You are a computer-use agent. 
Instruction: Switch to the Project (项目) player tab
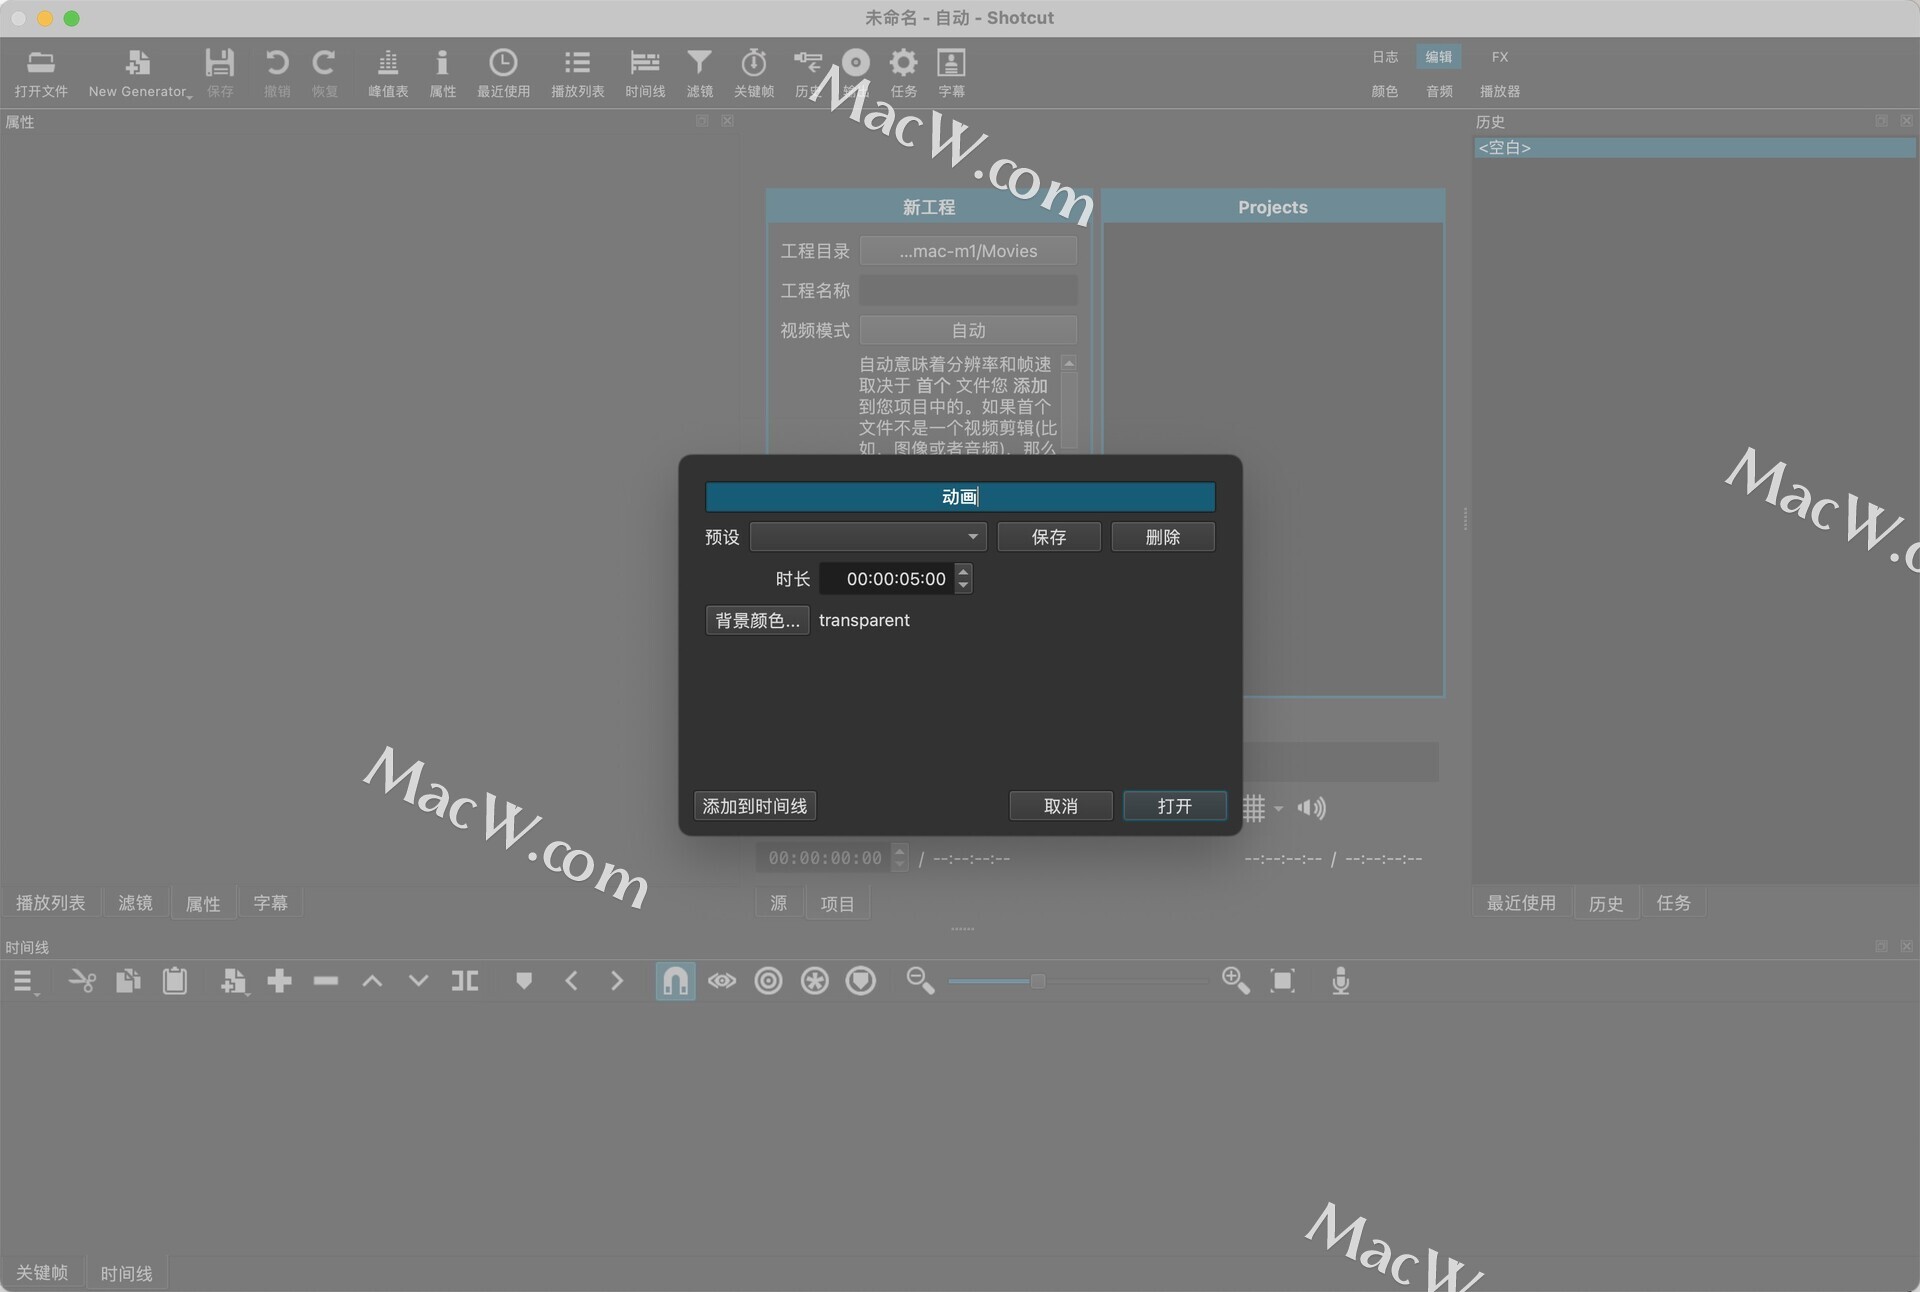coord(837,904)
